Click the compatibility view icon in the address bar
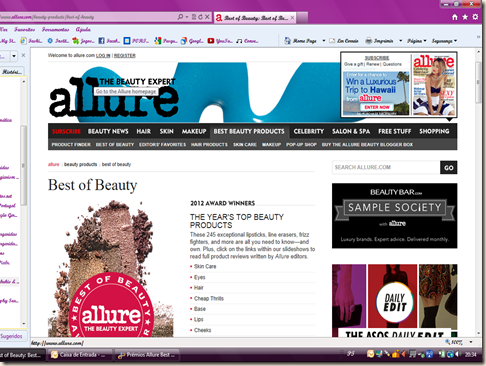The image size is (486, 366). point(194,17)
